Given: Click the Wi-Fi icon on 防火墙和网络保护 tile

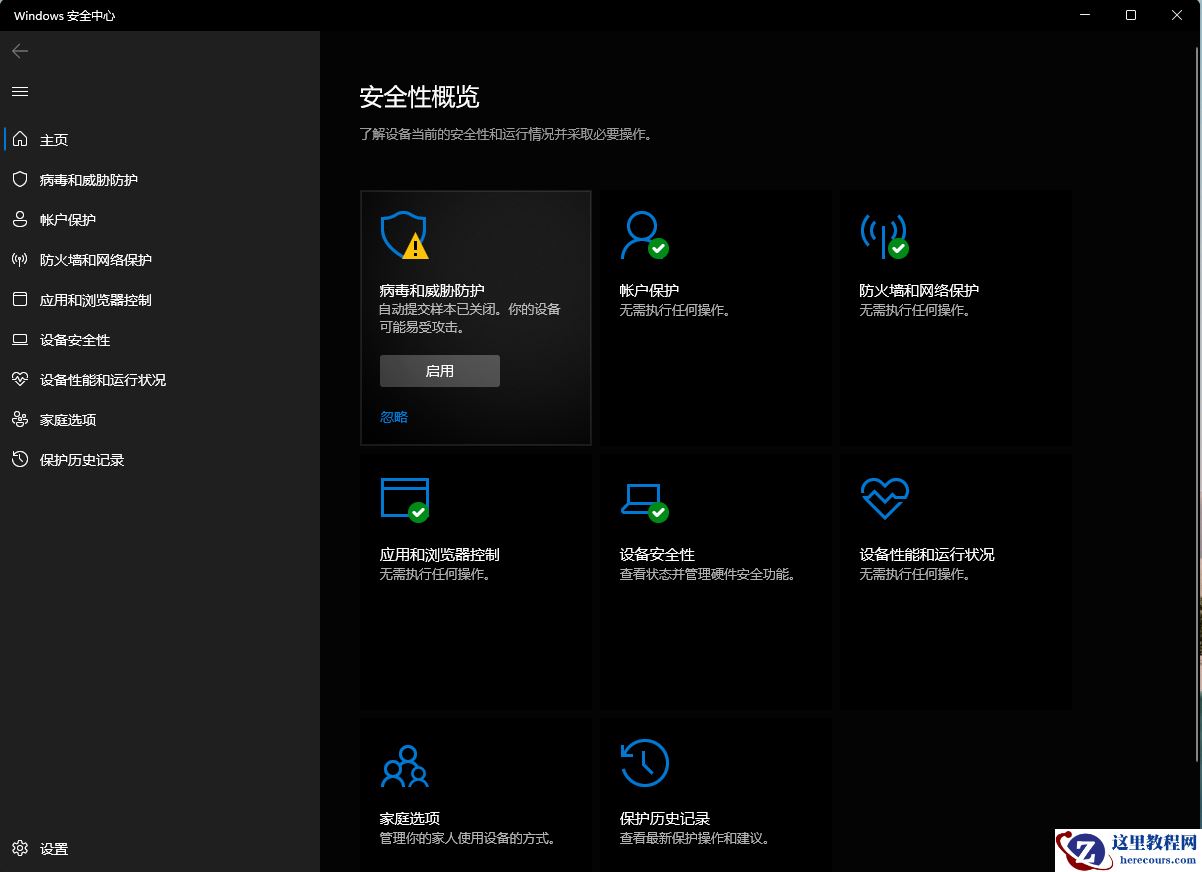Looking at the screenshot, I should click(884, 234).
